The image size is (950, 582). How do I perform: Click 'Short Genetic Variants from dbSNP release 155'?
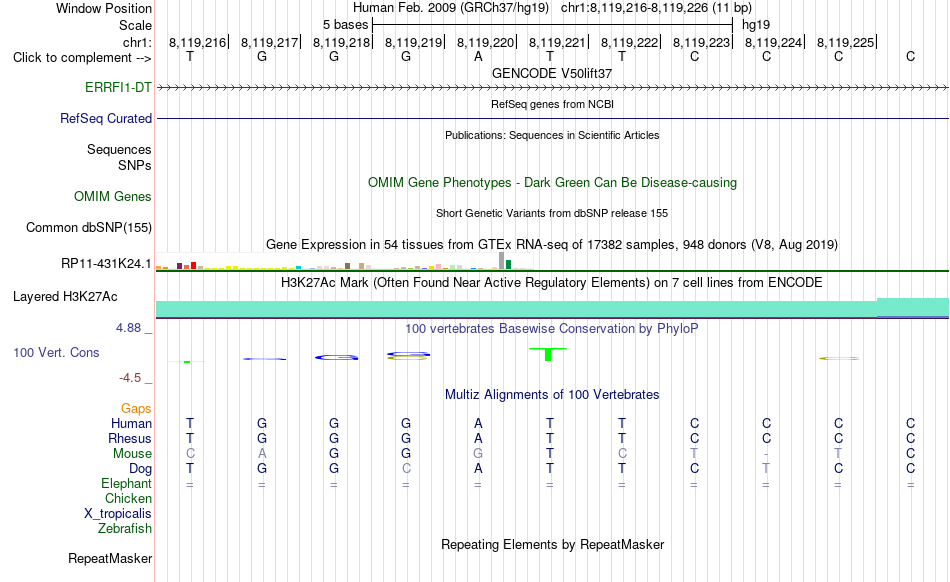click(x=552, y=213)
